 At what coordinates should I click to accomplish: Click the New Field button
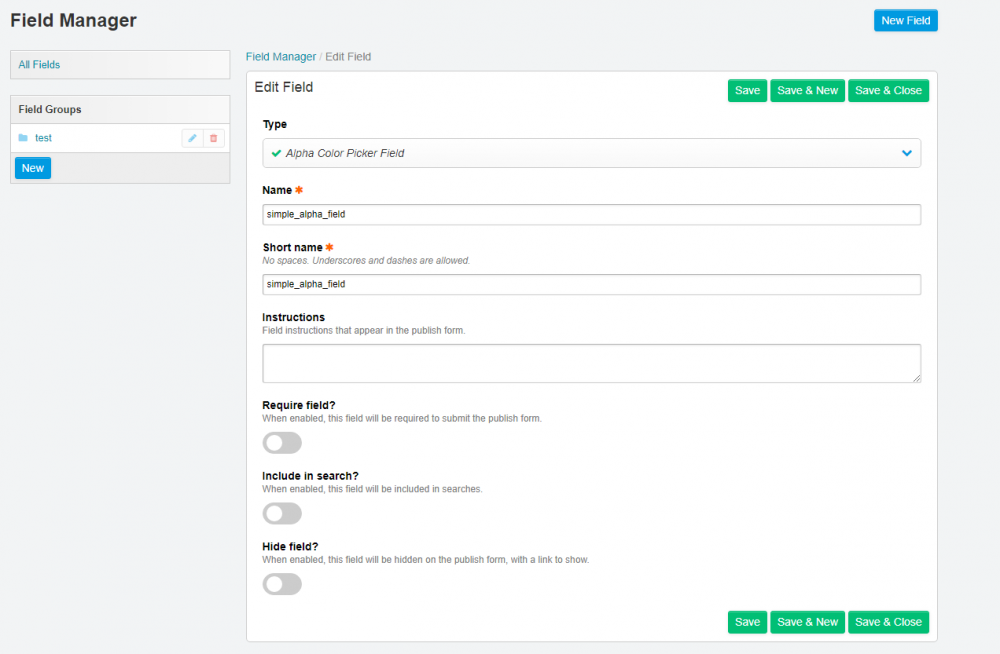pos(905,21)
